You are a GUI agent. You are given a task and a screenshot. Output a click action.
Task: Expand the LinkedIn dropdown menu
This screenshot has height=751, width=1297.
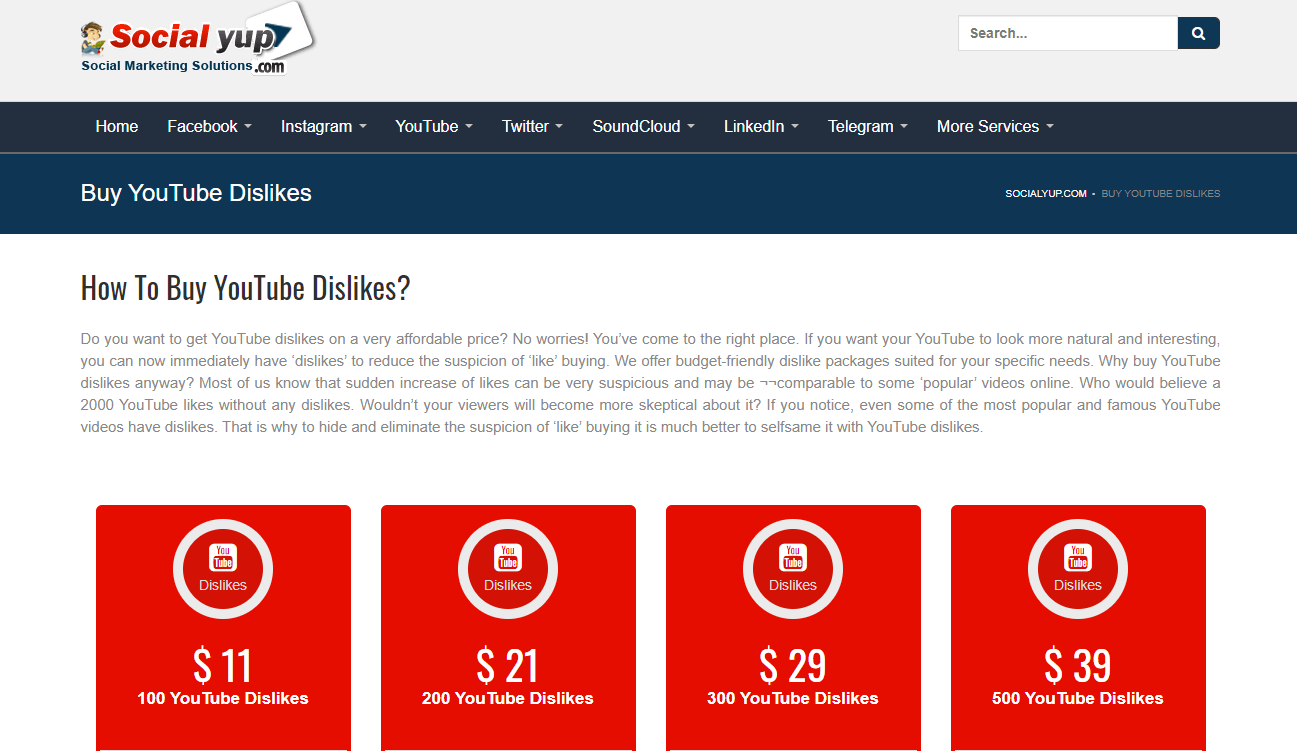[761, 126]
